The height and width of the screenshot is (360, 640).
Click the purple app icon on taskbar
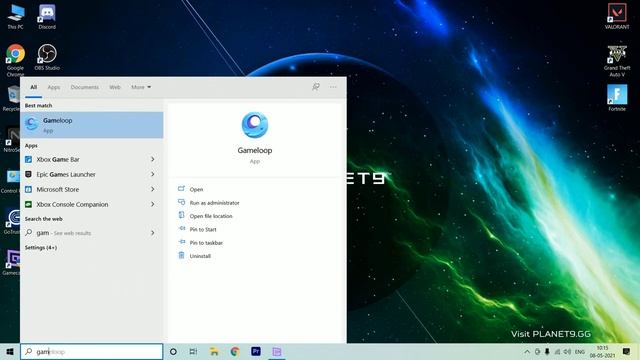tap(277, 351)
